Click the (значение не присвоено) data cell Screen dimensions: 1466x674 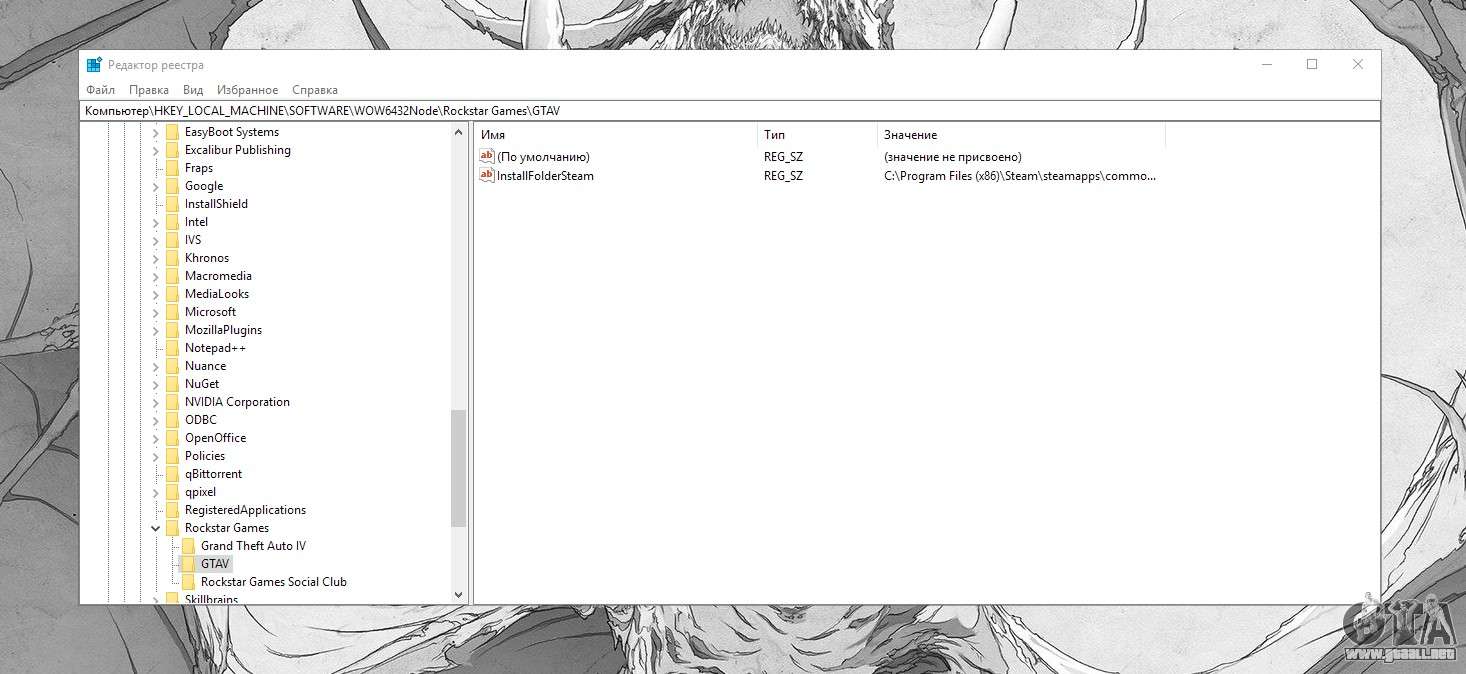(952, 157)
